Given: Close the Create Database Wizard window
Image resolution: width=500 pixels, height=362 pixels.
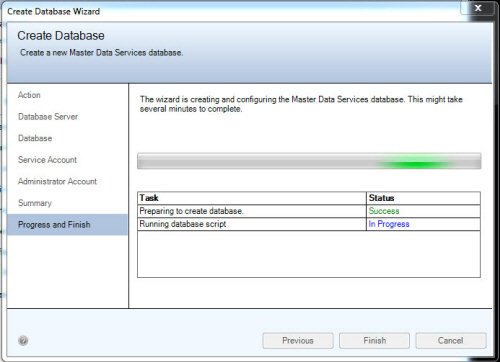Looking at the screenshot, I should [478, 8].
